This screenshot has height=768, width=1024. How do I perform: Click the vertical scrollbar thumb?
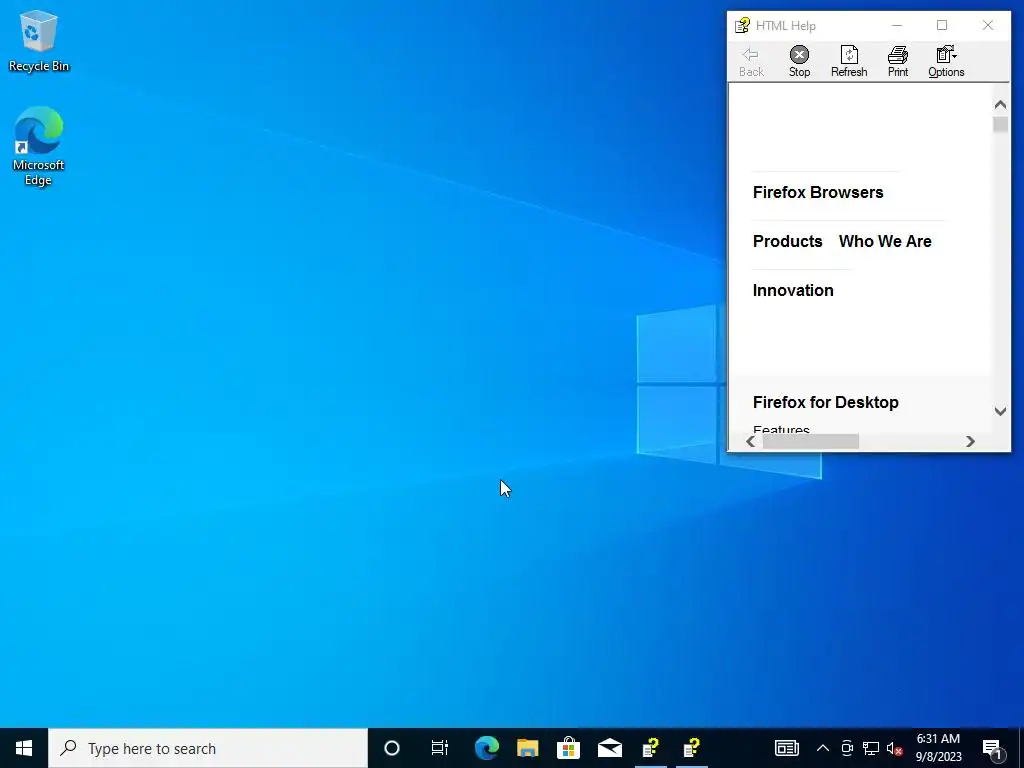pyautogui.click(x=1000, y=124)
